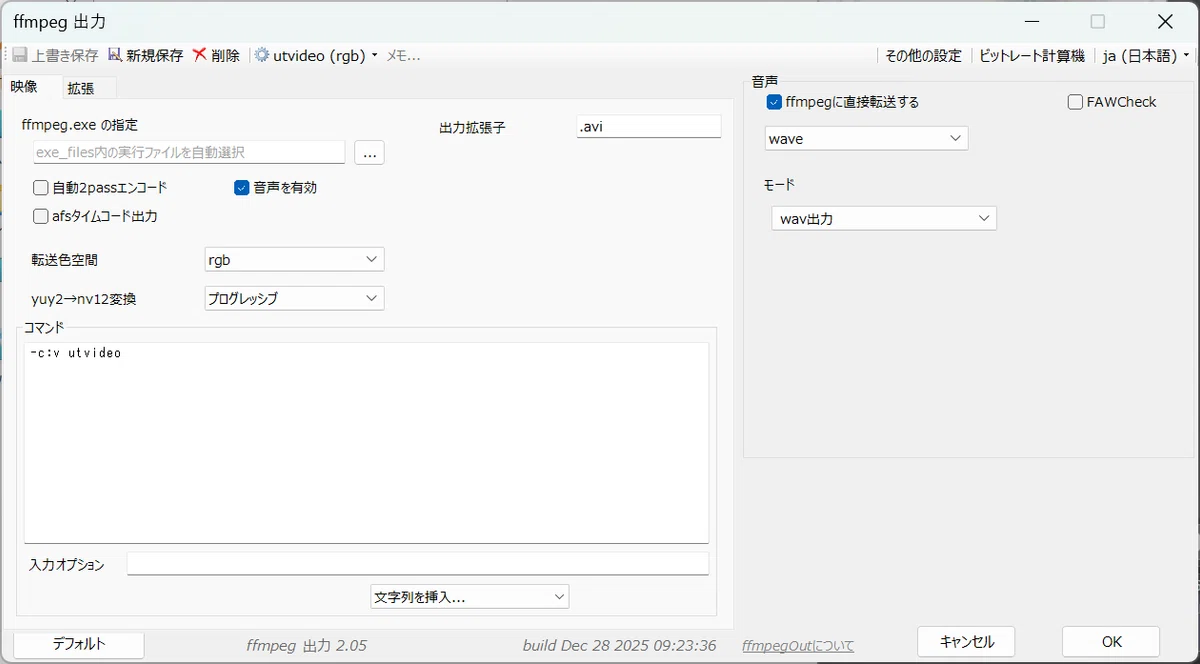Open the ja (日本語) language menu
The image size is (1200, 664).
pos(1146,56)
